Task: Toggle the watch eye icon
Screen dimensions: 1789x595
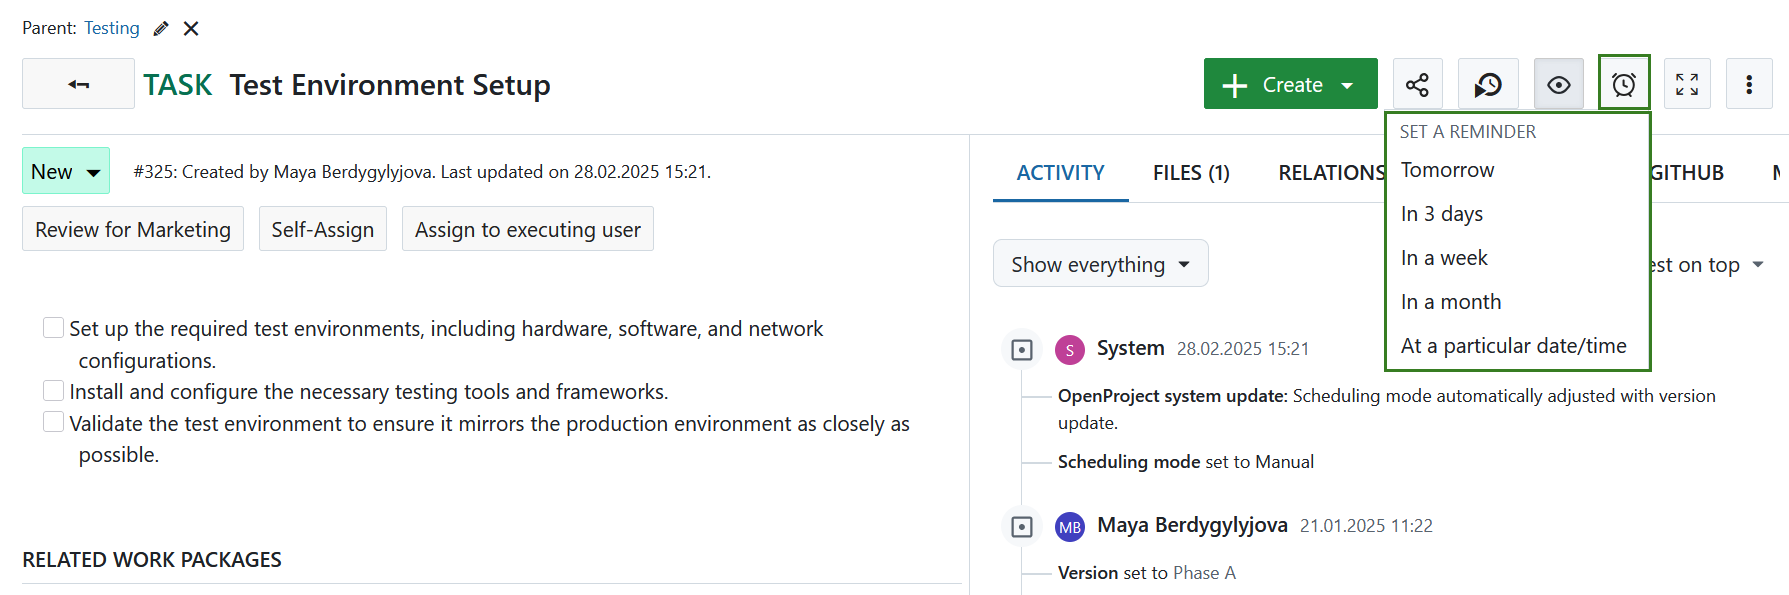Action: pos(1558,85)
